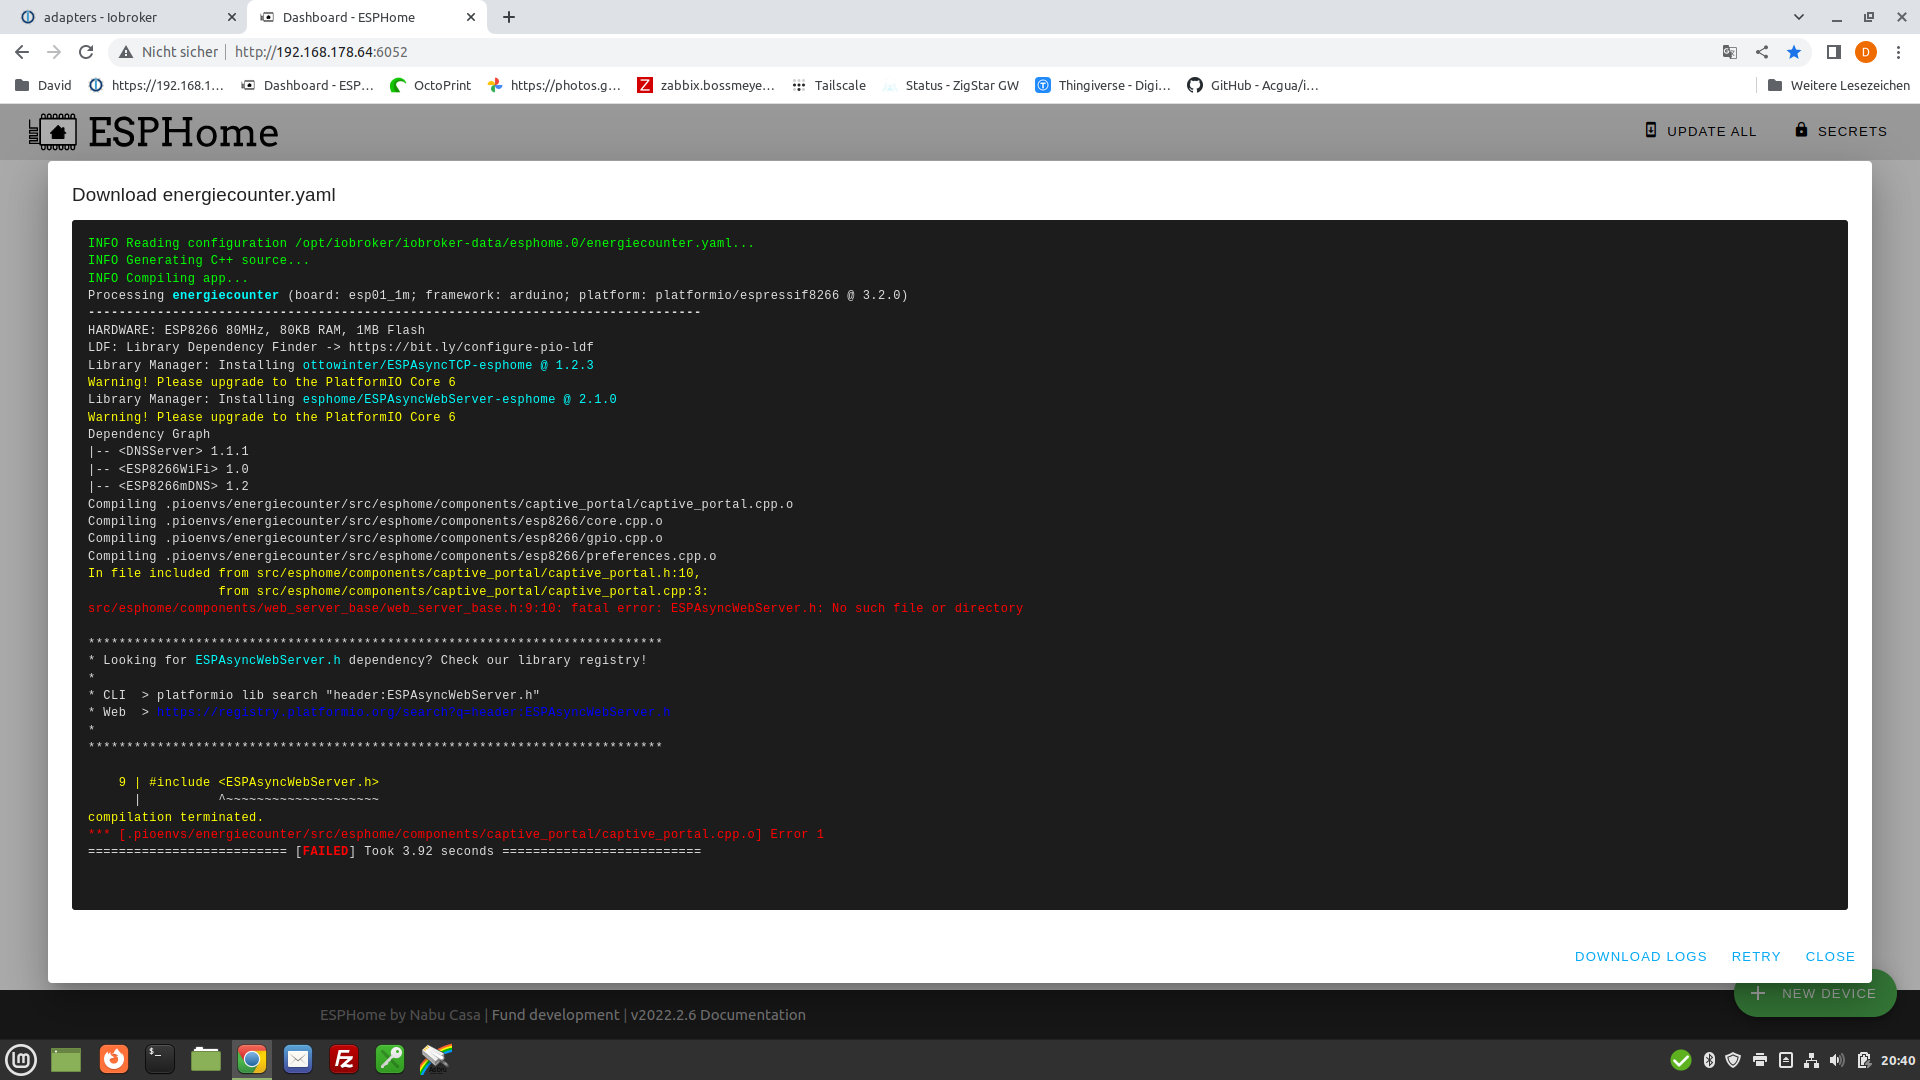Open SECRETS editor in header
The height and width of the screenshot is (1080, 1920).
click(x=1840, y=131)
